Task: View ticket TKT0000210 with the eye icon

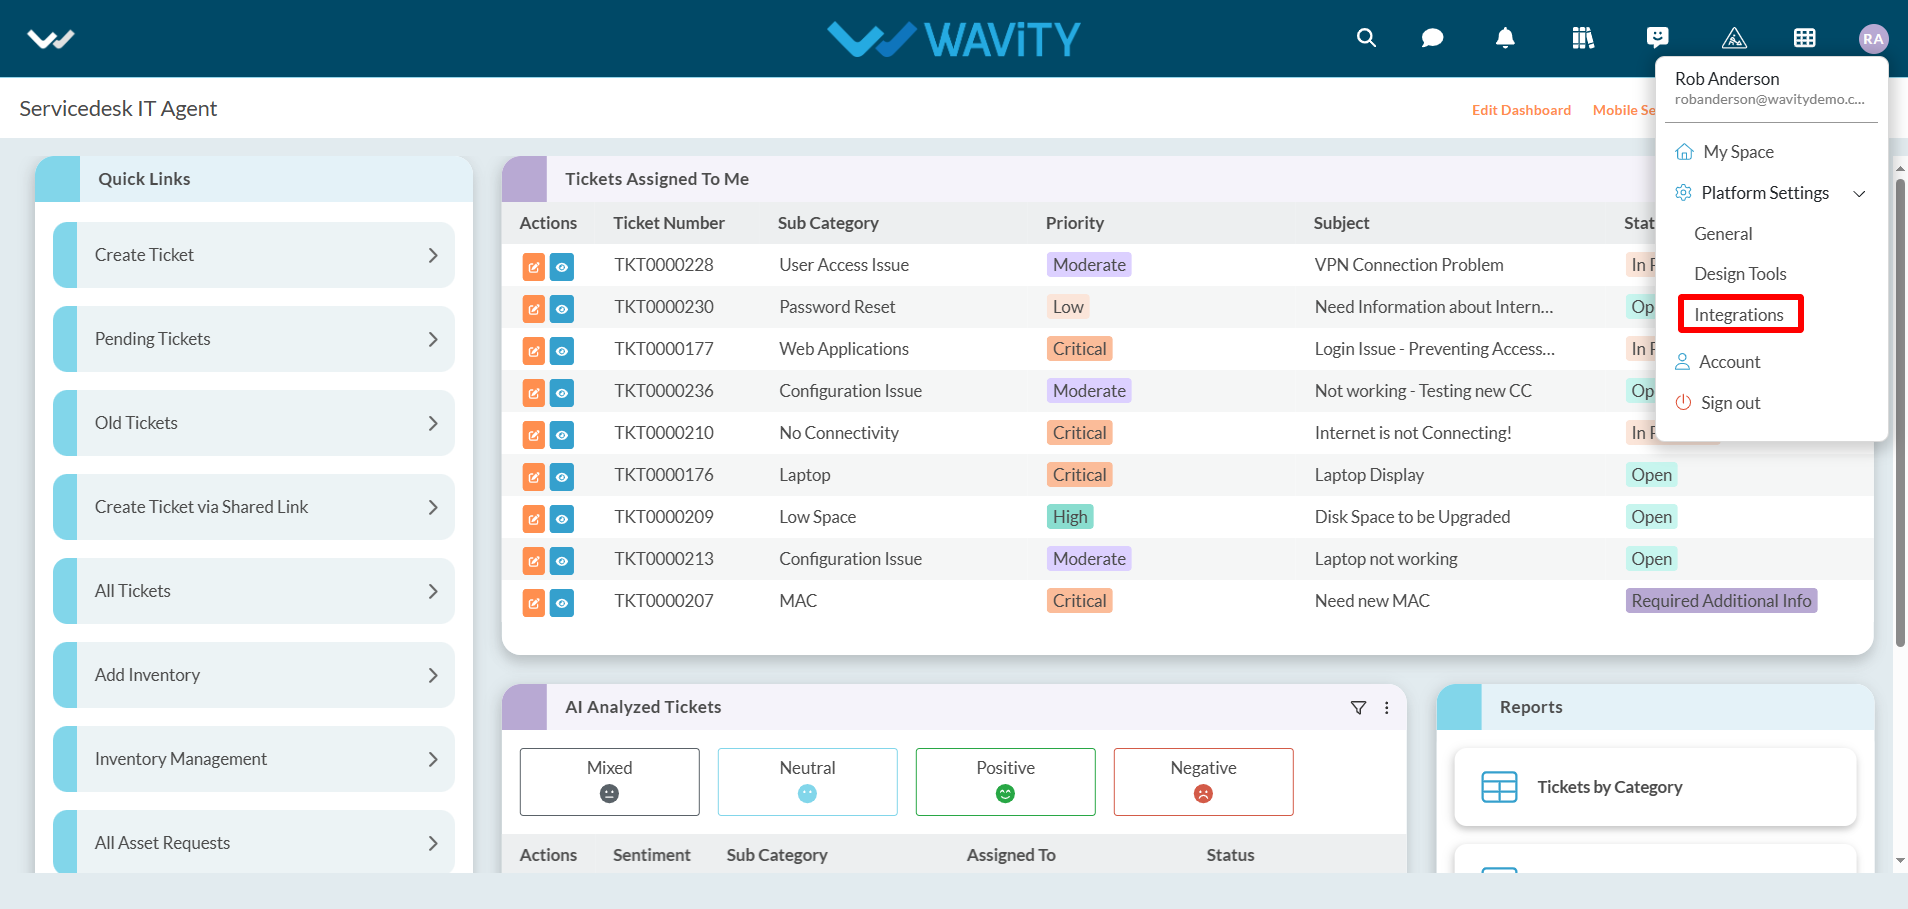Action: [x=562, y=435]
